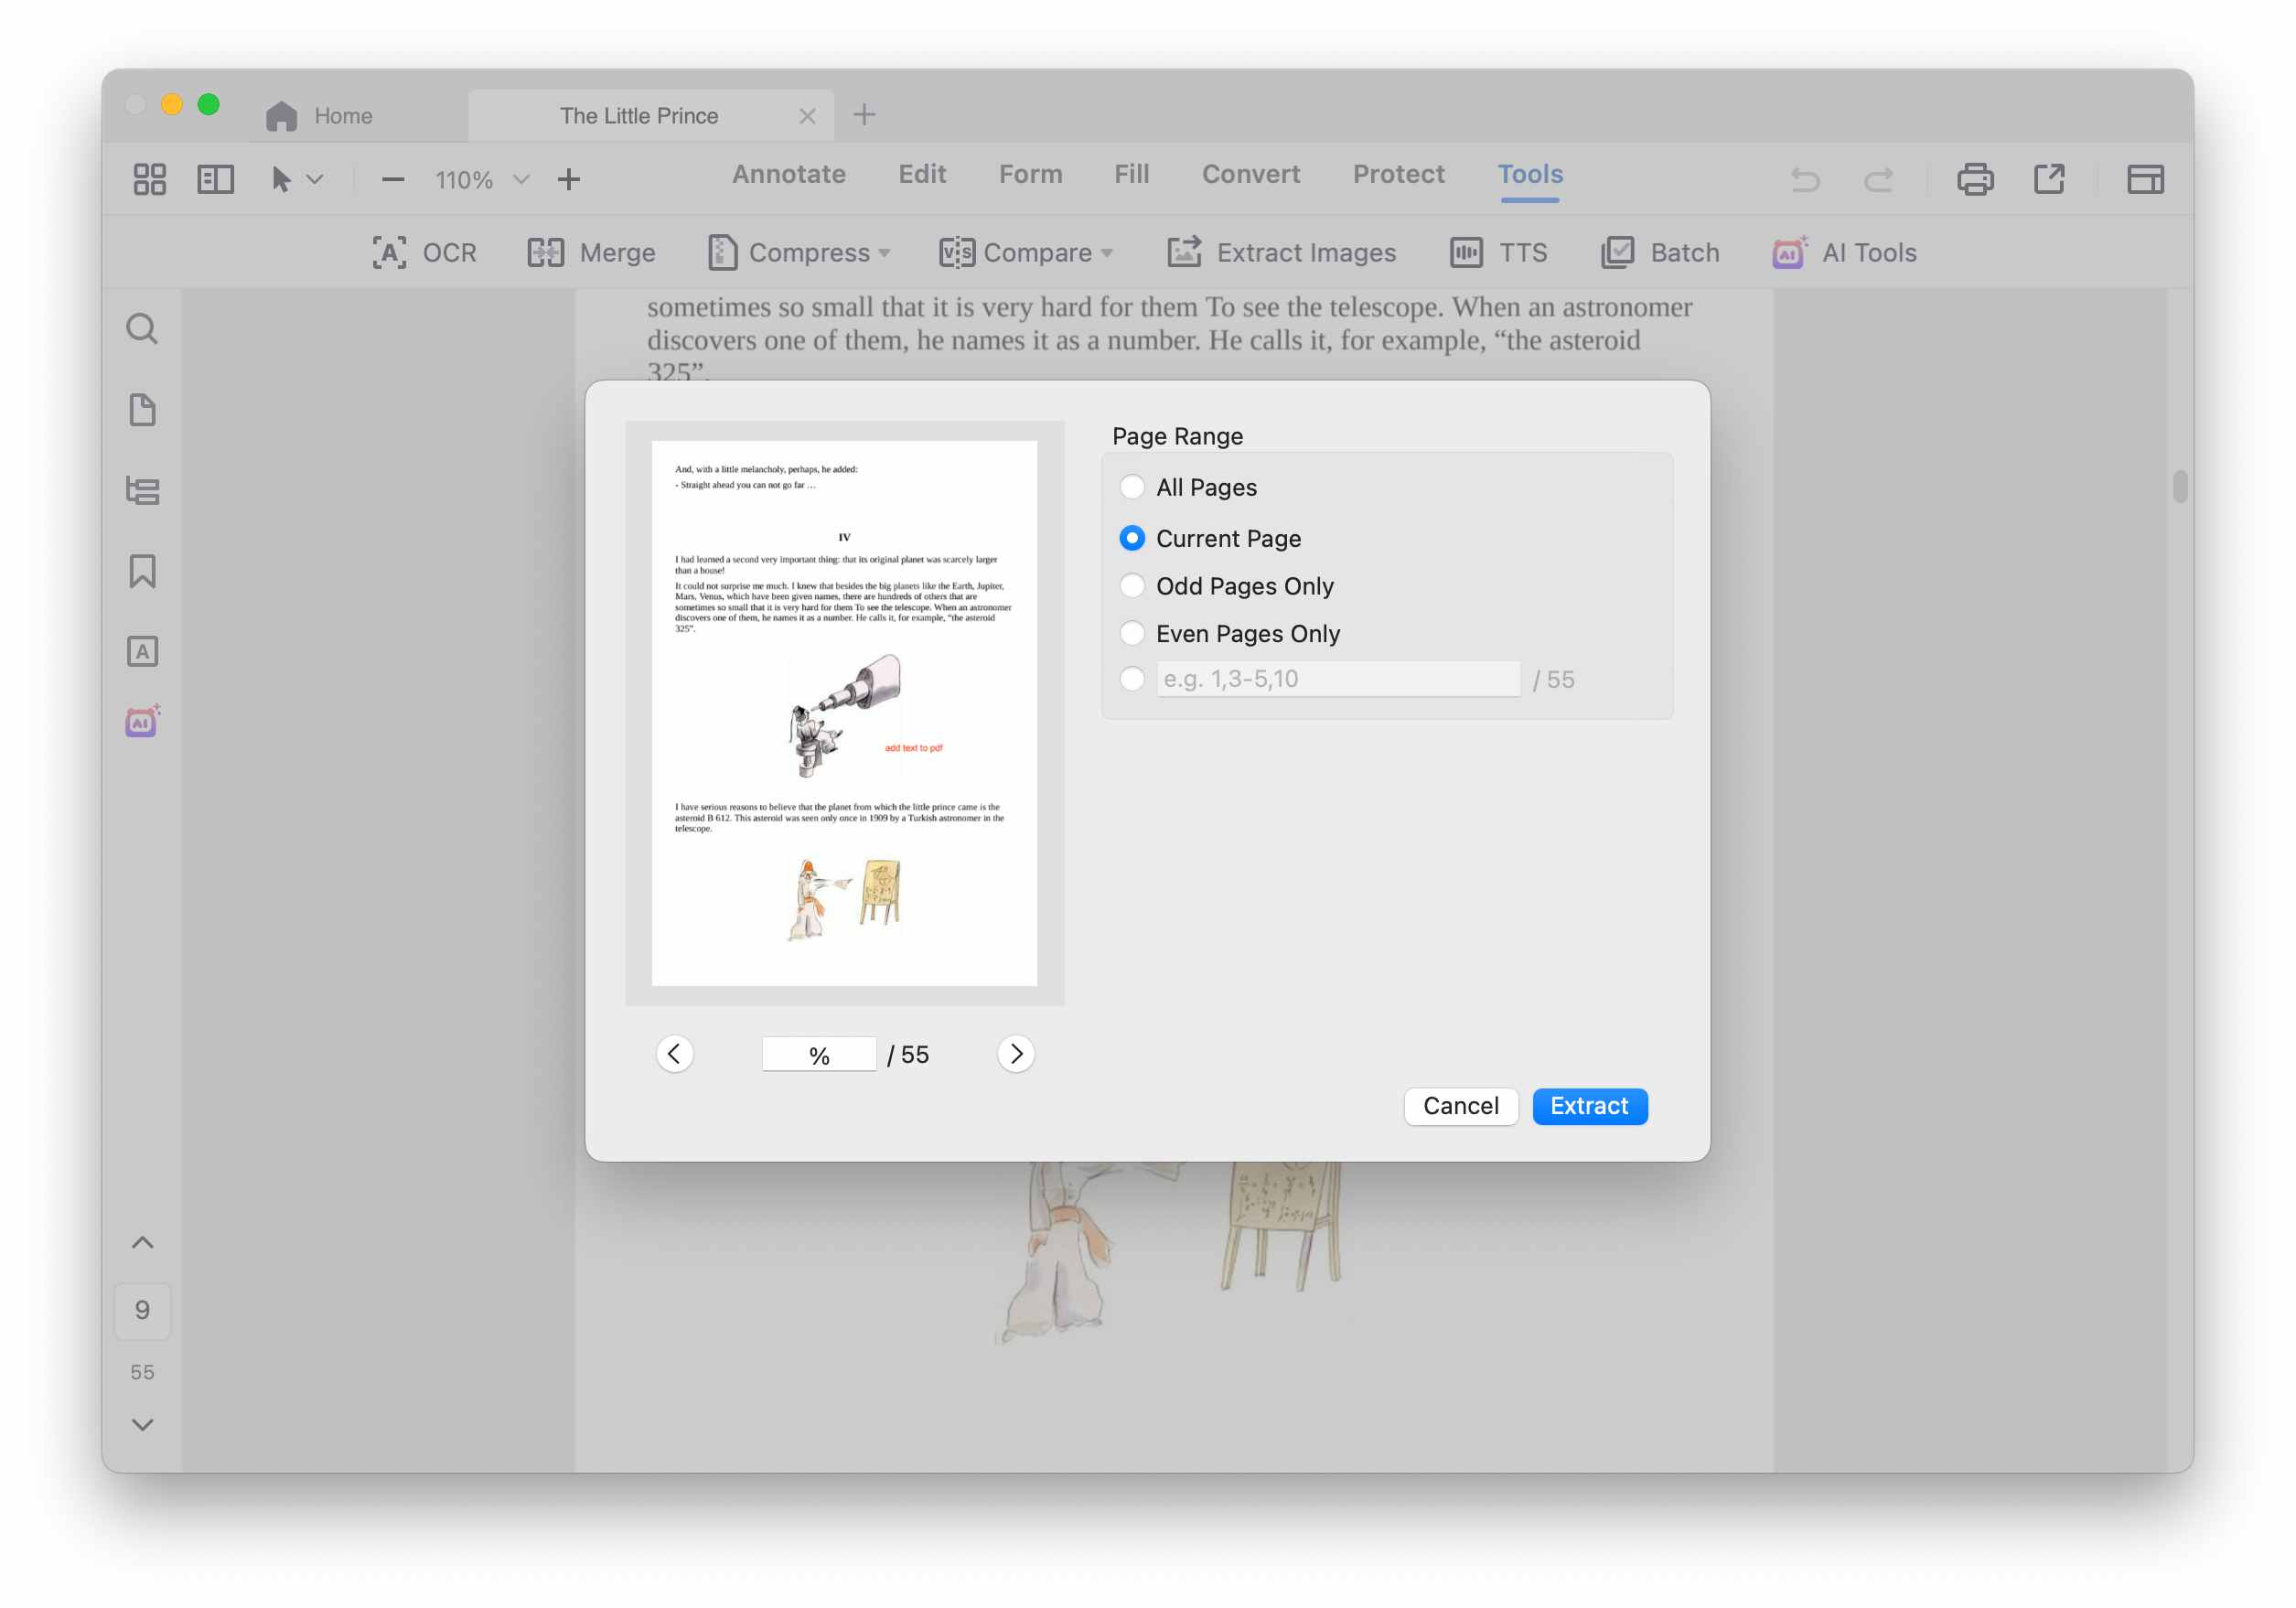The height and width of the screenshot is (1608, 2296).
Task: Toggle the right panel layout icon
Action: (2145, 180)
